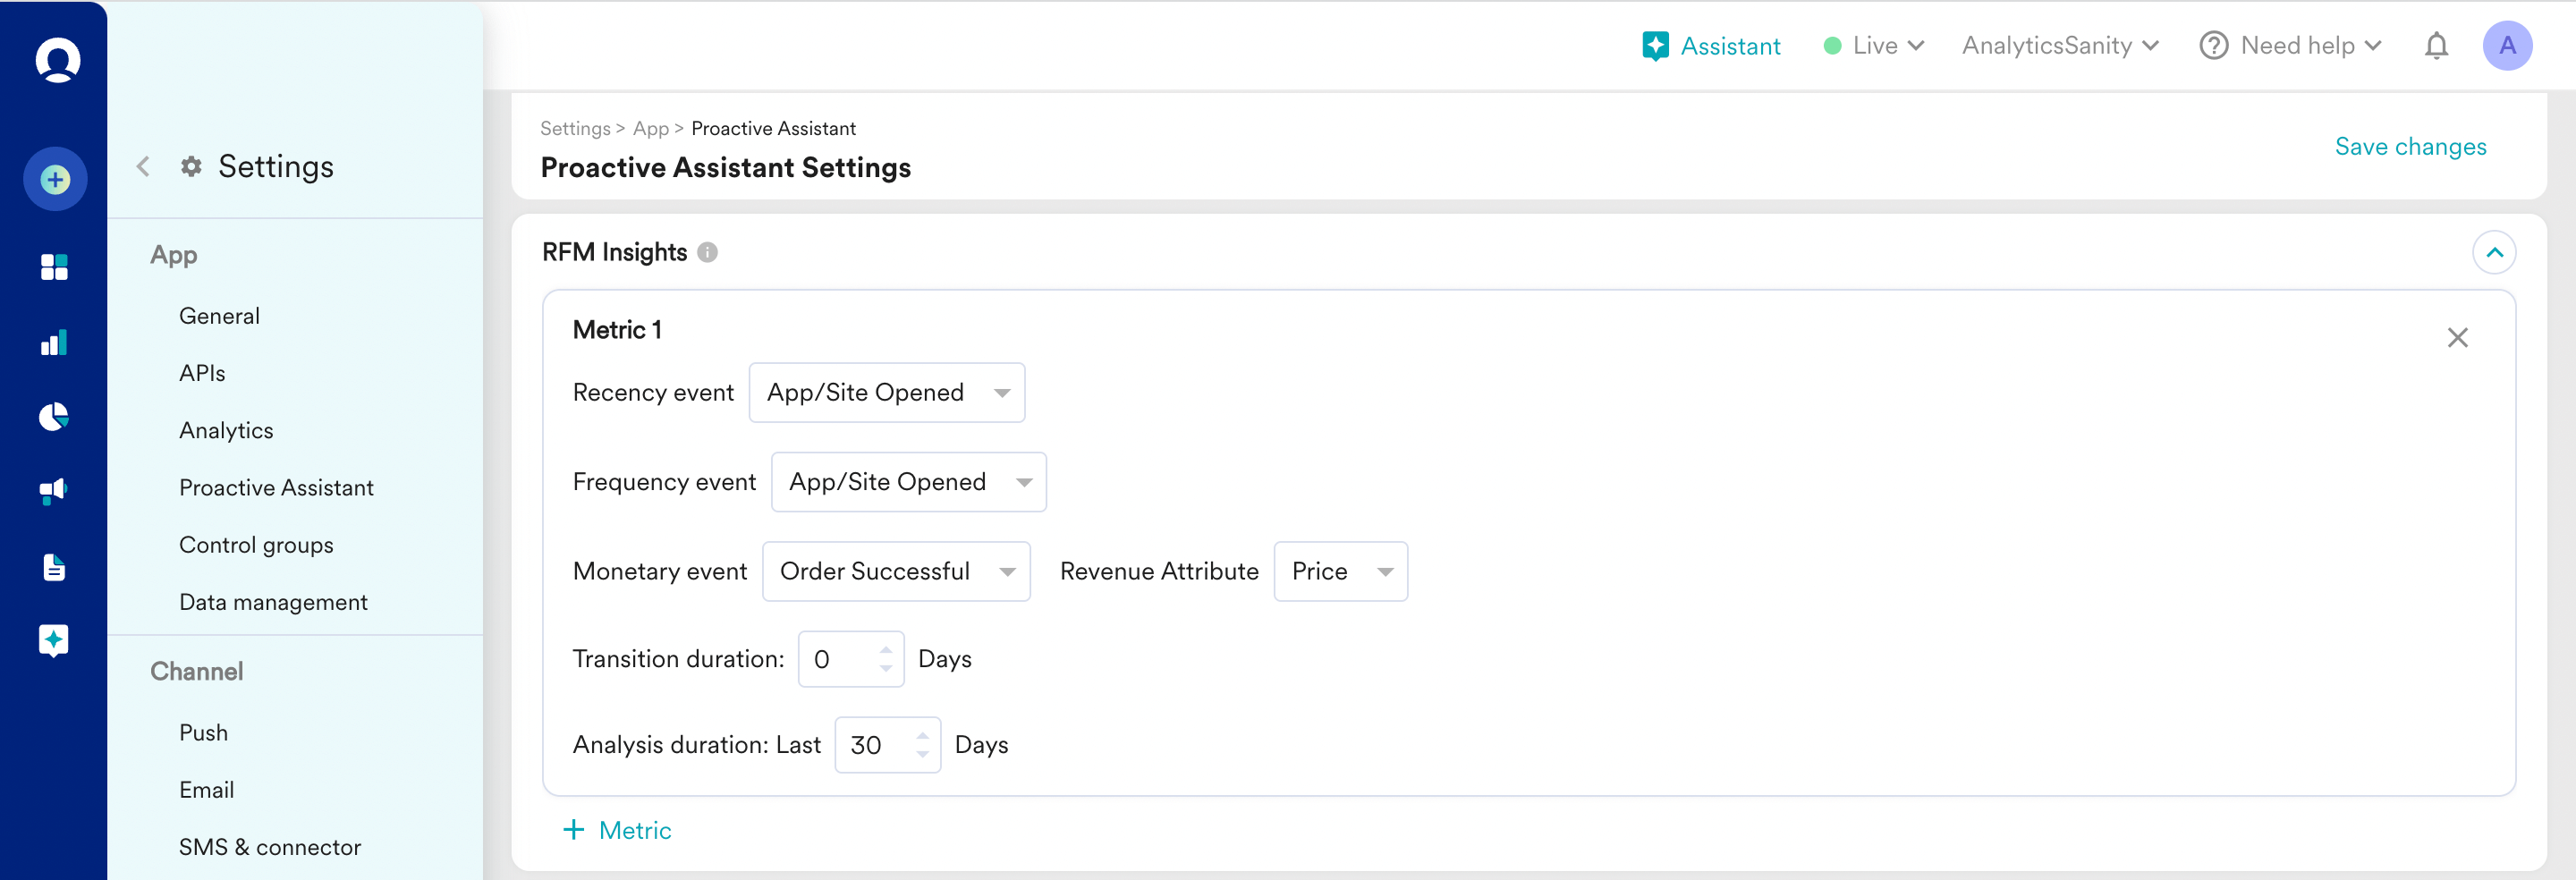Collapse the RFM Insights section
Image resolution: width=2576 pixels, height=880 pixels.
click(2494, 253)
